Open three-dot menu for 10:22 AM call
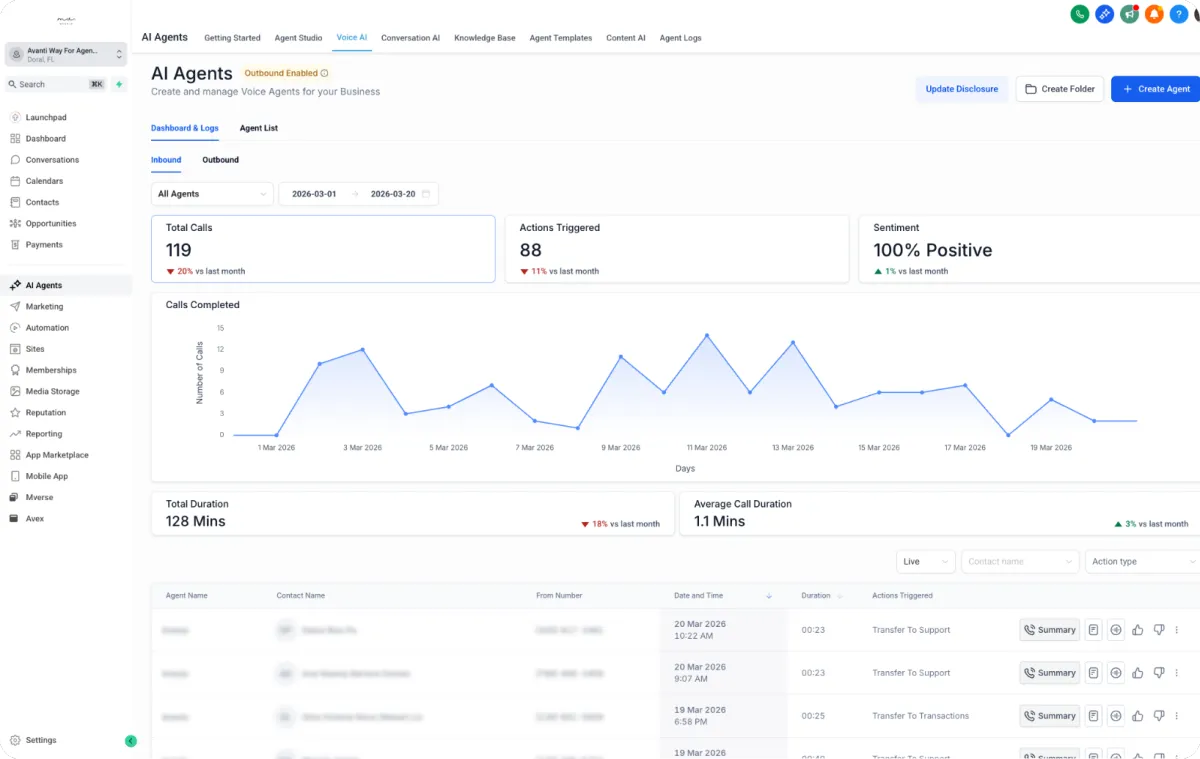Image resolution: width=1200 pixels, height=759 pixels. pos(1177,630)
